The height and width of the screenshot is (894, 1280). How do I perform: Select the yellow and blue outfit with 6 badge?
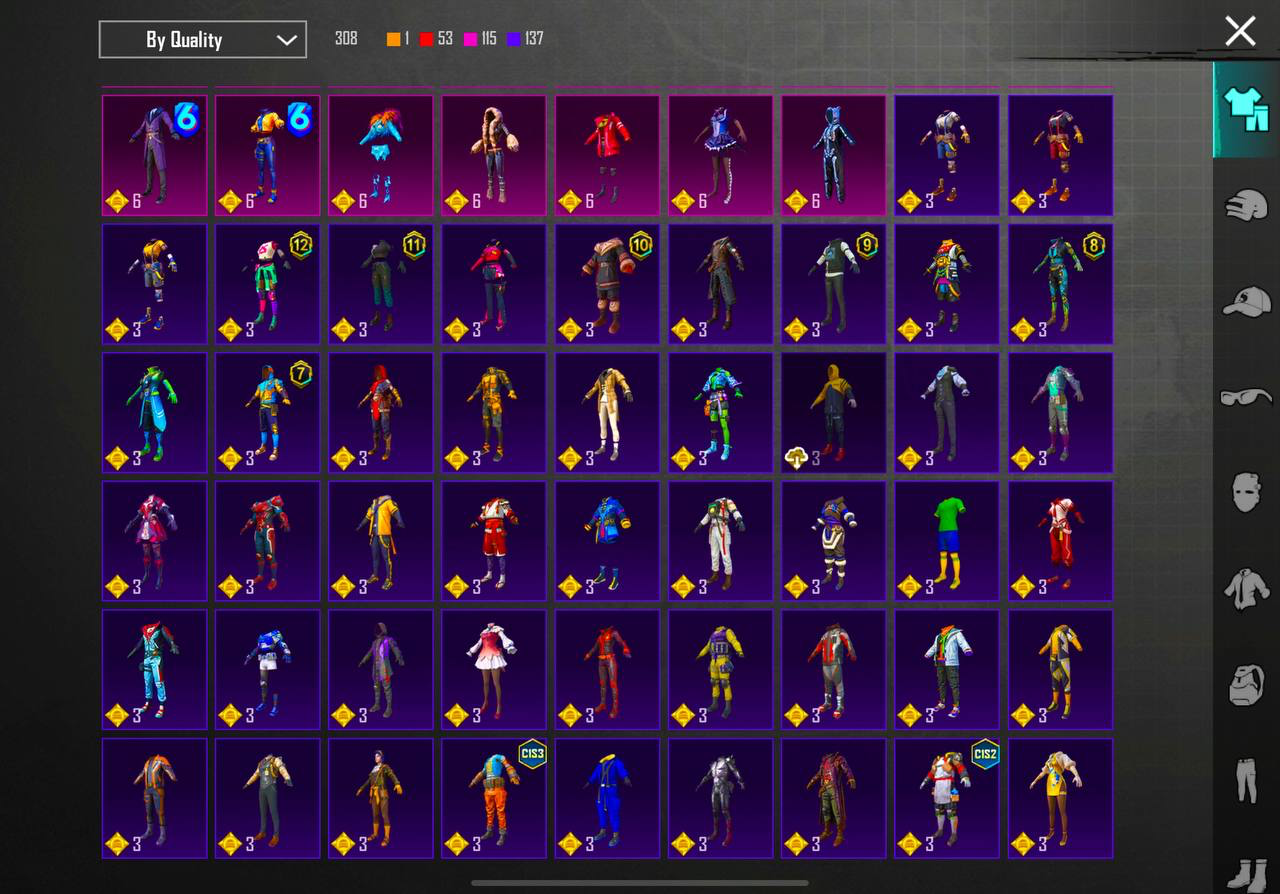268,155
